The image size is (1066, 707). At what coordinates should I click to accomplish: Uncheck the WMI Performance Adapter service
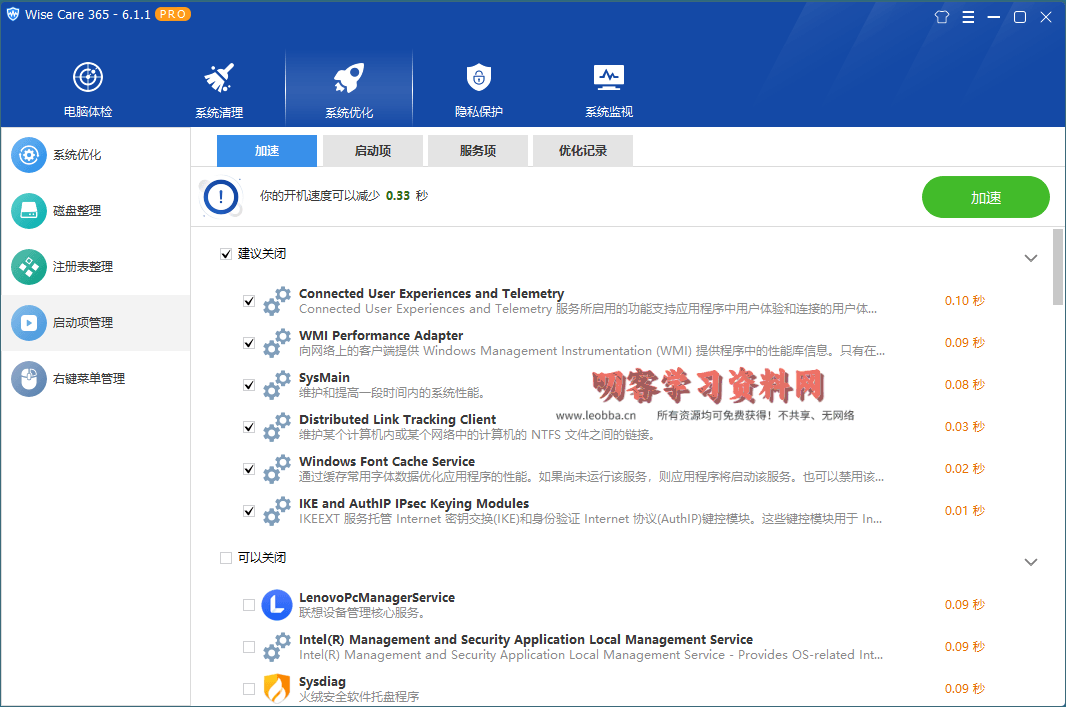[x=248, y=343]
